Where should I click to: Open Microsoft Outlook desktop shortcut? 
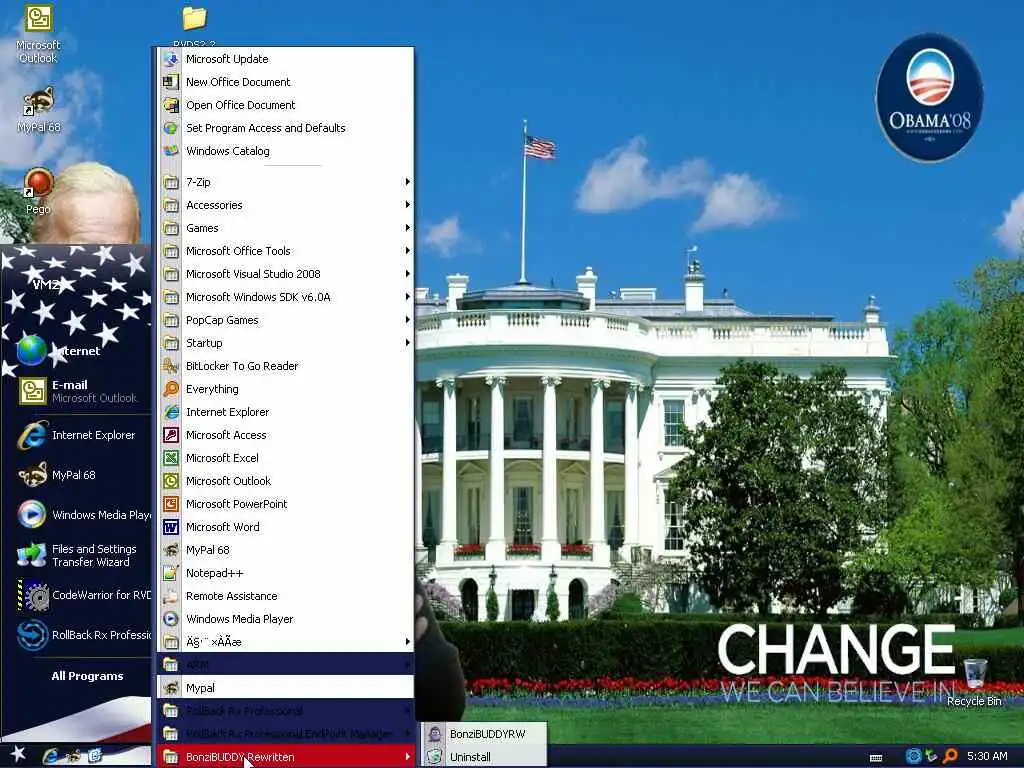click(38, 34)
